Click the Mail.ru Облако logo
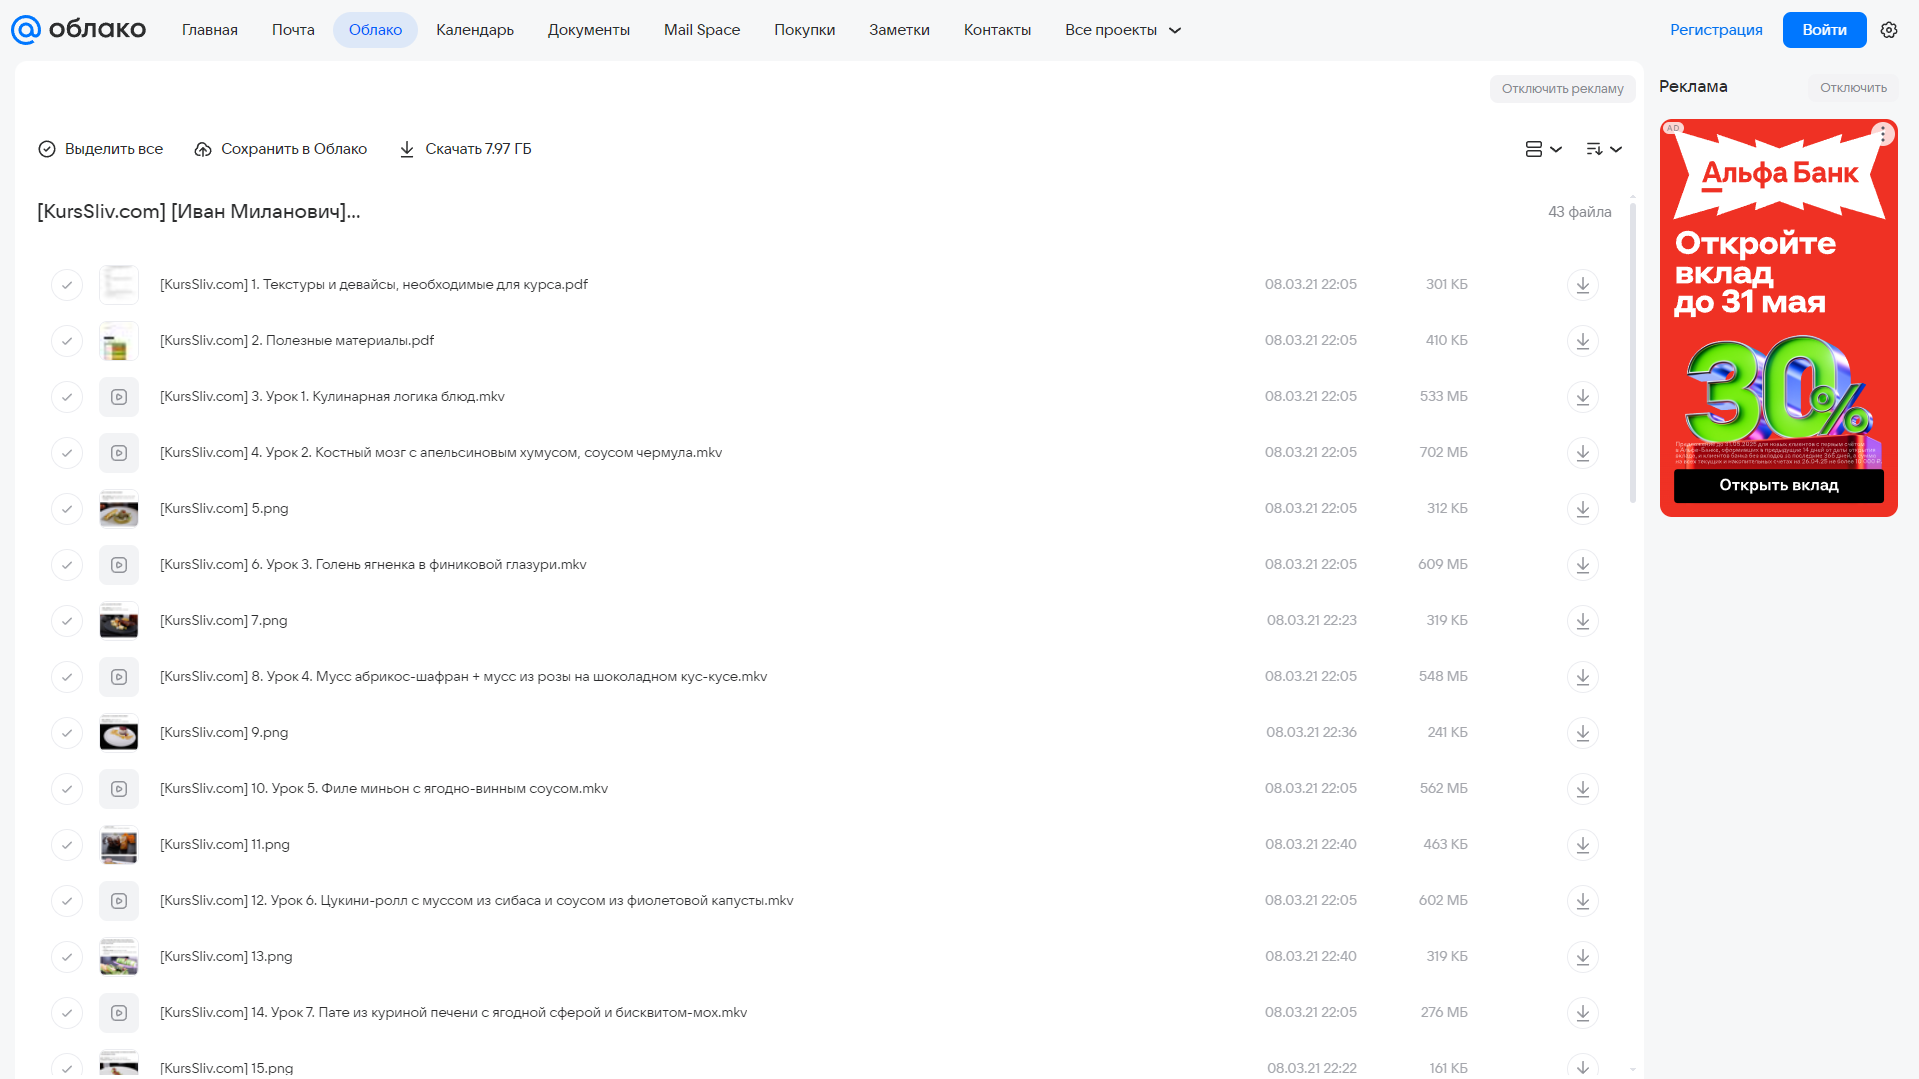1919x1079 pixels. (x=78, y=30)
